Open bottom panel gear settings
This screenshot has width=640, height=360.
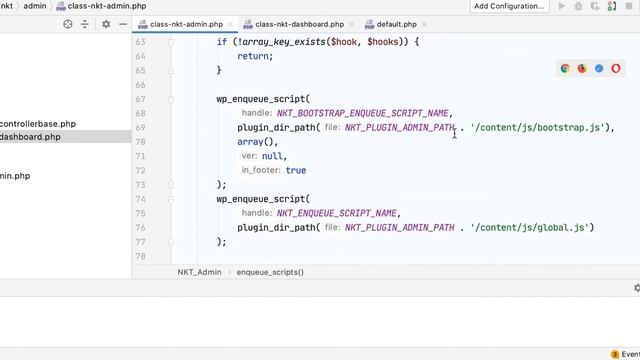tap(637, 288)
